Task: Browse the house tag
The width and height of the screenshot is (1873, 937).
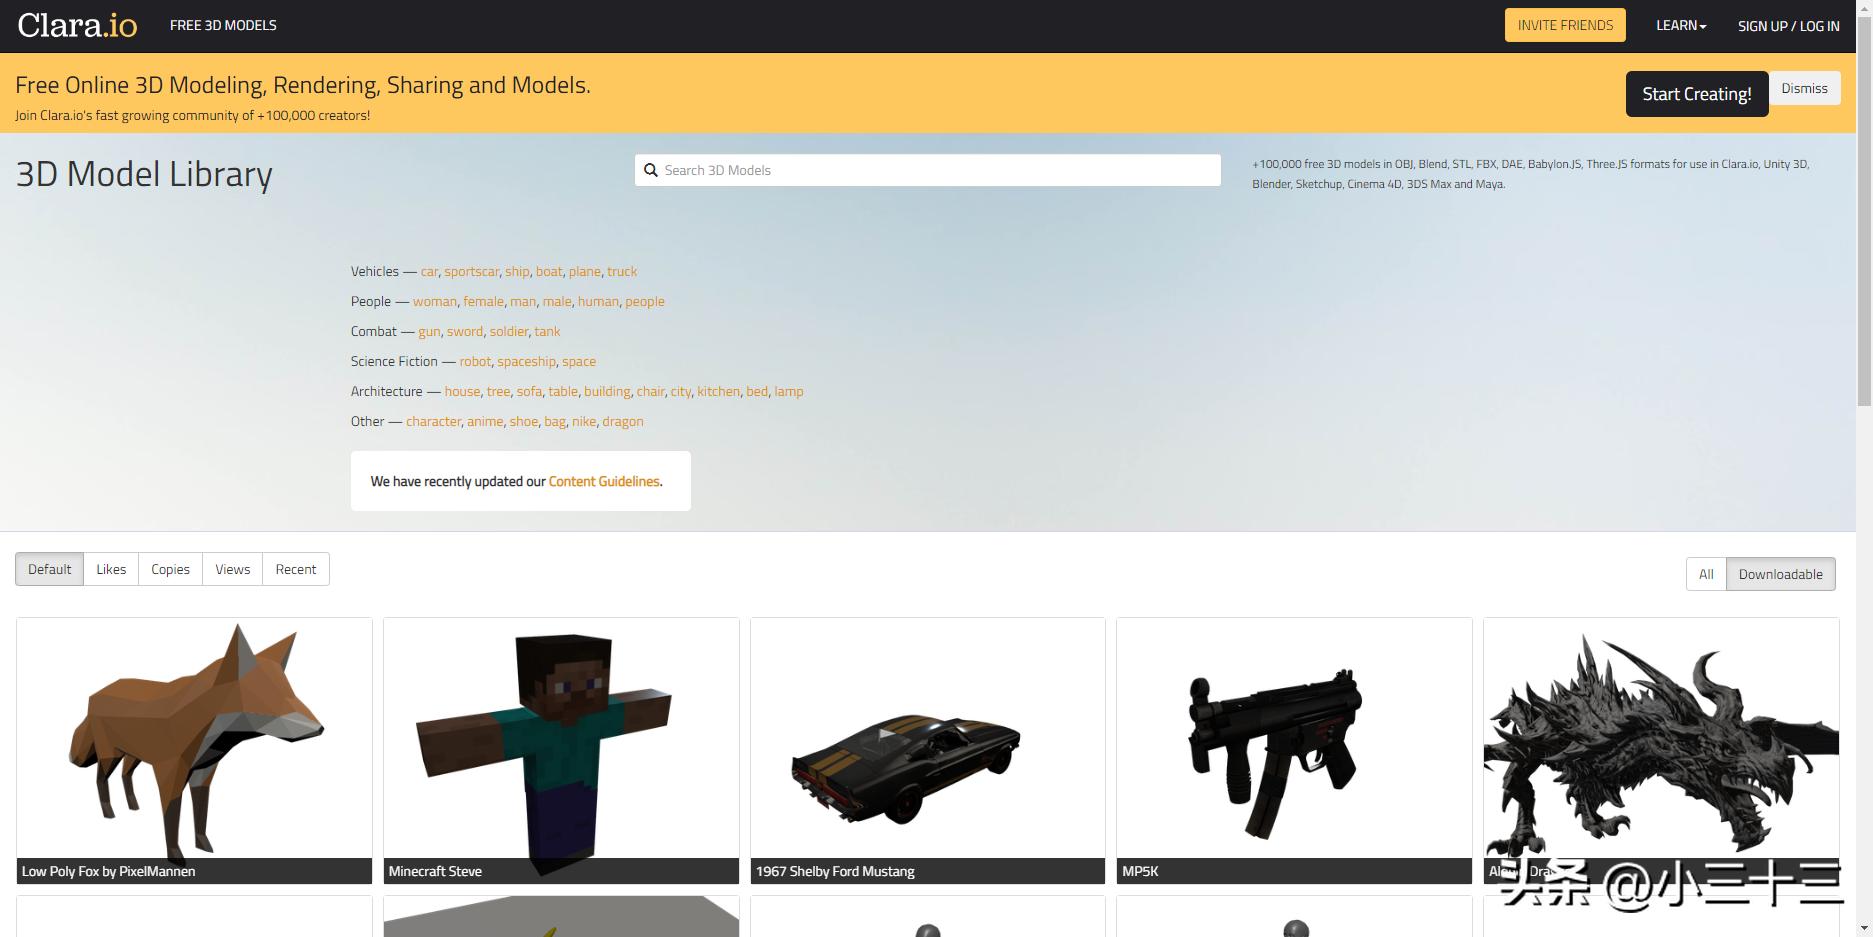Action: click(x=462, y=391)
